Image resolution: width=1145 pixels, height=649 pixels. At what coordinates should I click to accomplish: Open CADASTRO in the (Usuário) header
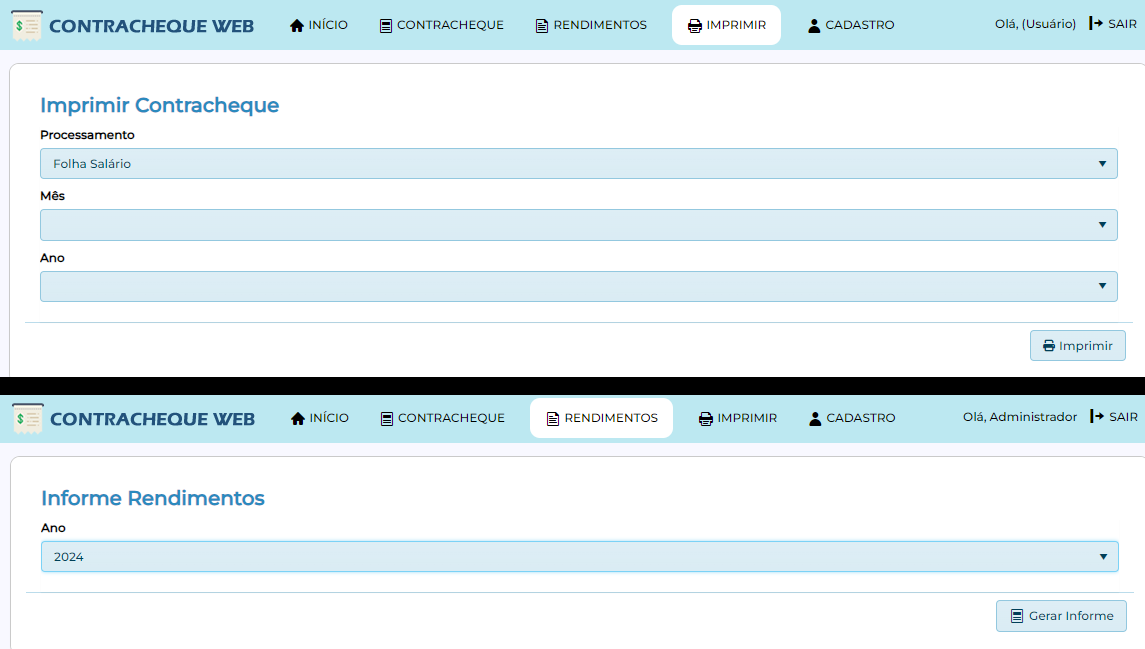pos(851,25)
